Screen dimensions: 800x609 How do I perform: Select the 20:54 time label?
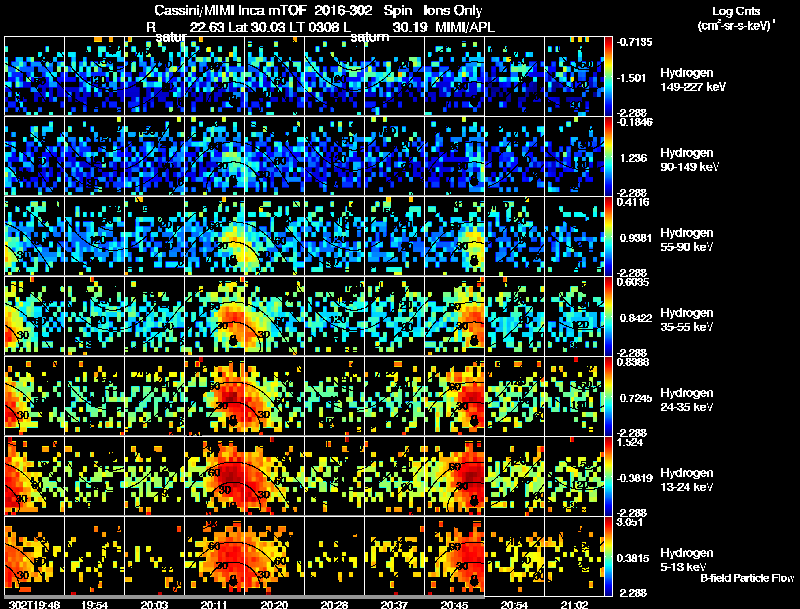point(514,604)
